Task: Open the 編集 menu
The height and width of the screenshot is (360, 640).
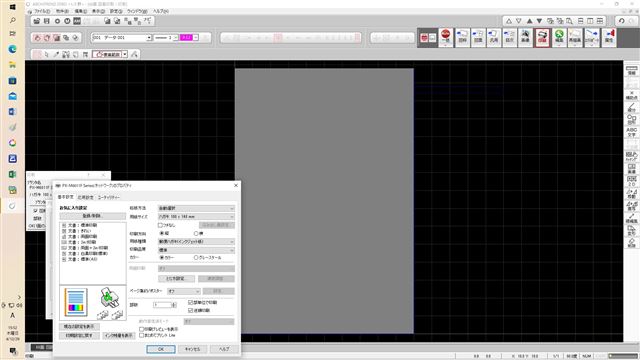Action: point(80,11)
